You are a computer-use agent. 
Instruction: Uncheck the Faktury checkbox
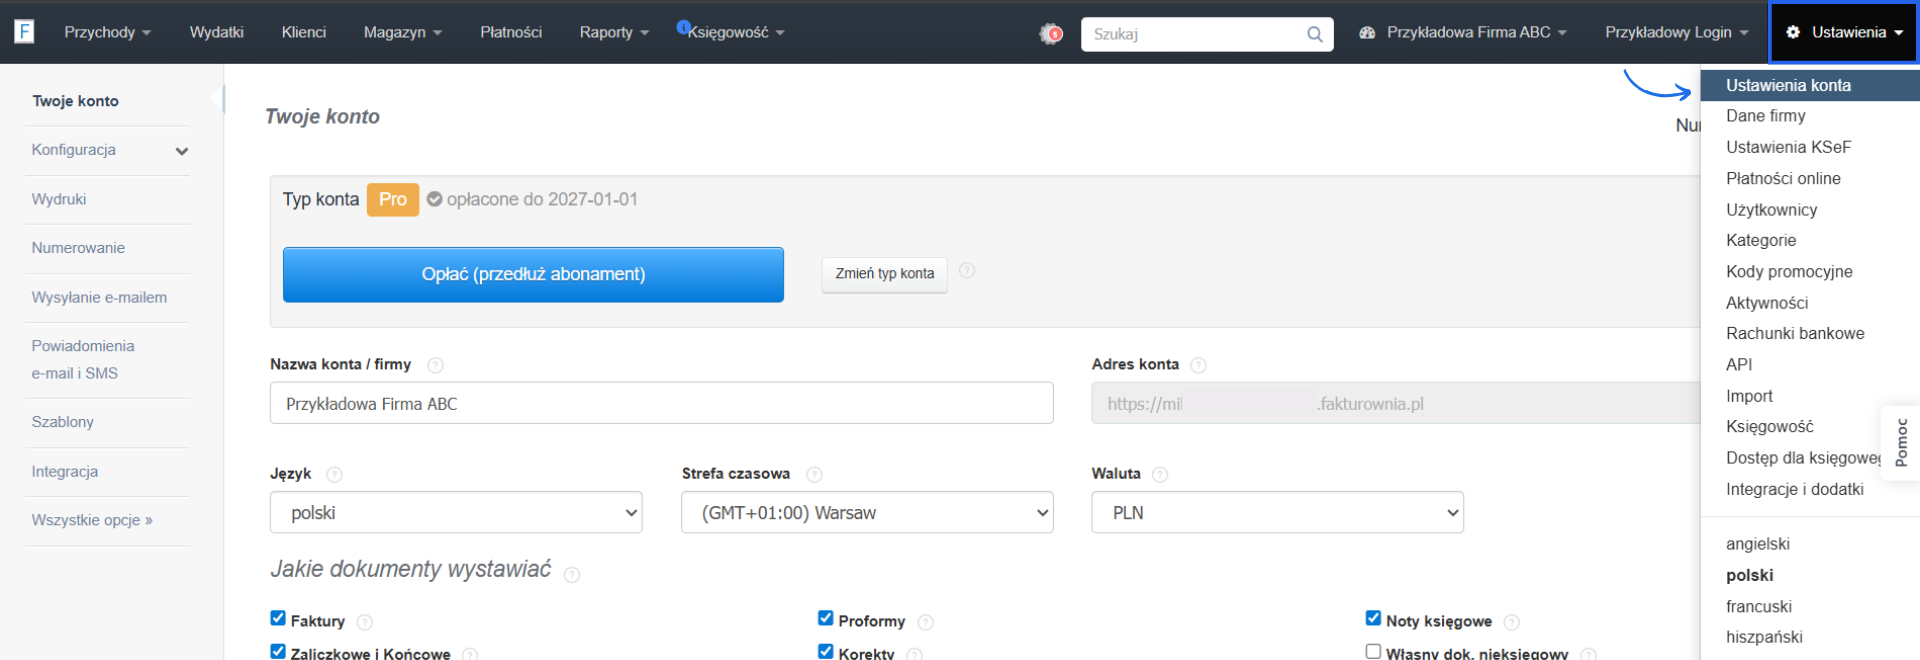pos(278,618)
